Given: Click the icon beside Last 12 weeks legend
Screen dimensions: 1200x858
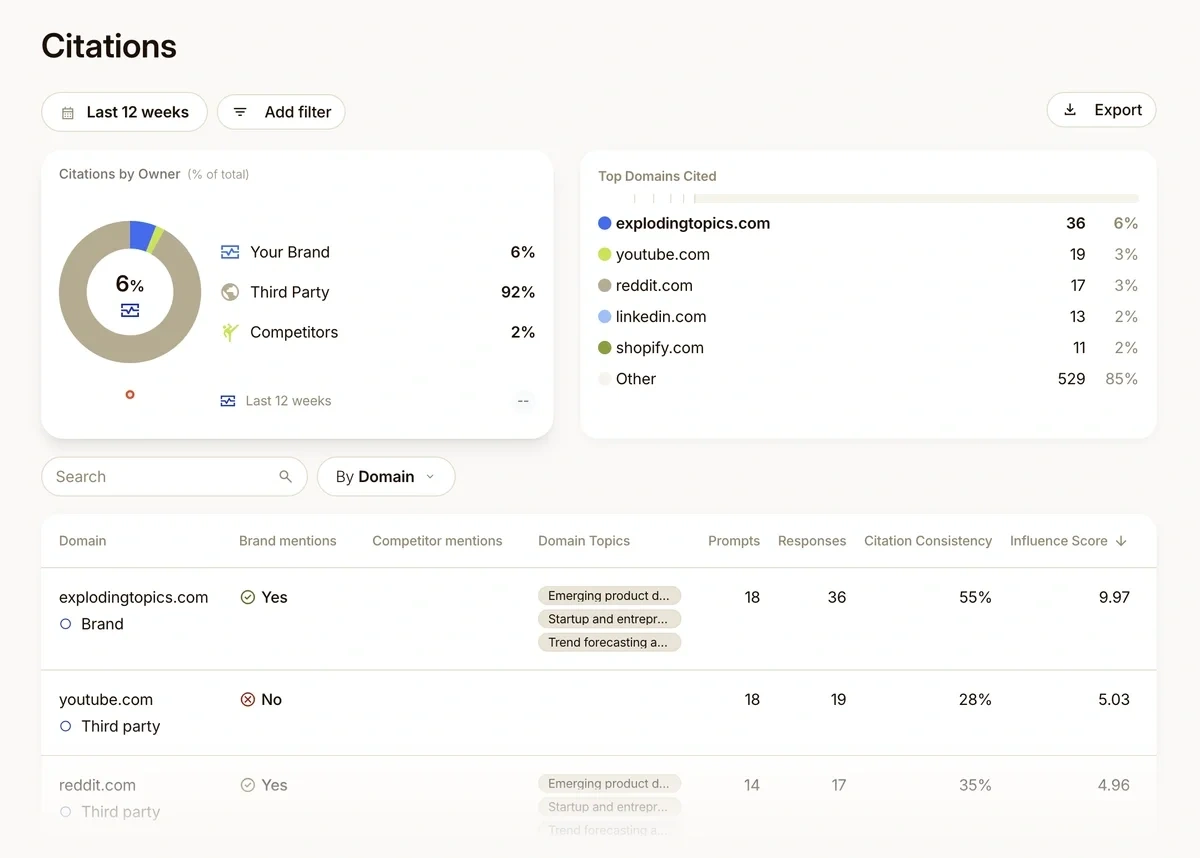Looking at the screenshot, I should pos(228,401).
